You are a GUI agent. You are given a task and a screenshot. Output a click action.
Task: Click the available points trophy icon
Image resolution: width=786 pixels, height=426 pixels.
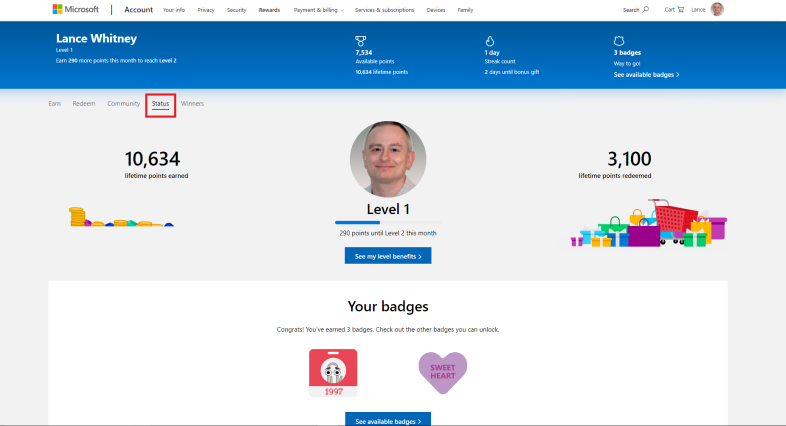click(x=360, y=41)
